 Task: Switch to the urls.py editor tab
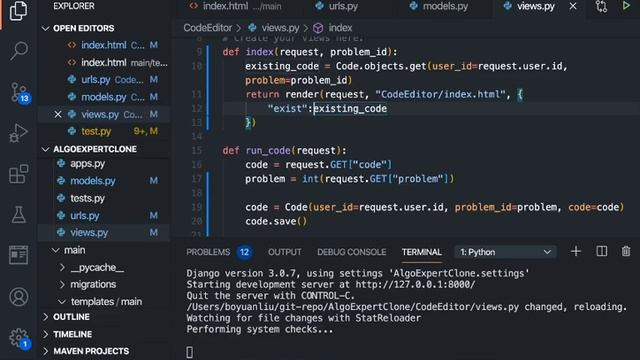coord(337,6)
